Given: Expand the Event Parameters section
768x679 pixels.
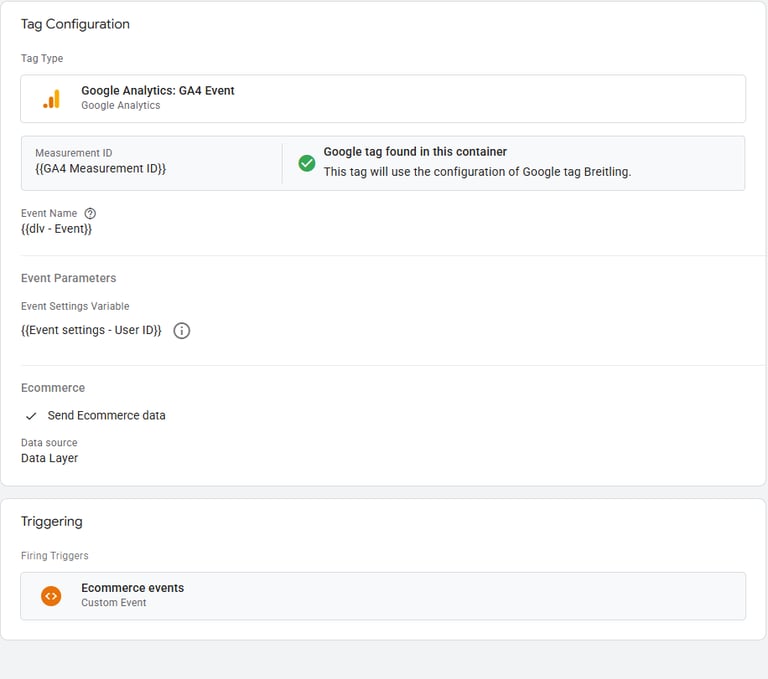Looking at the screenshot, I should pos(68,278).
